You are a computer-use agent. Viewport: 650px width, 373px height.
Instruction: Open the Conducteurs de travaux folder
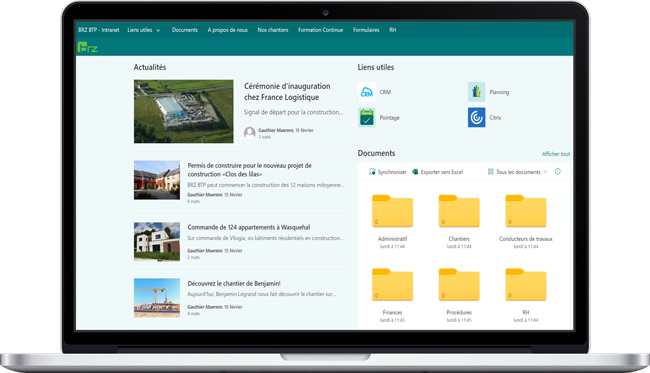526,211
